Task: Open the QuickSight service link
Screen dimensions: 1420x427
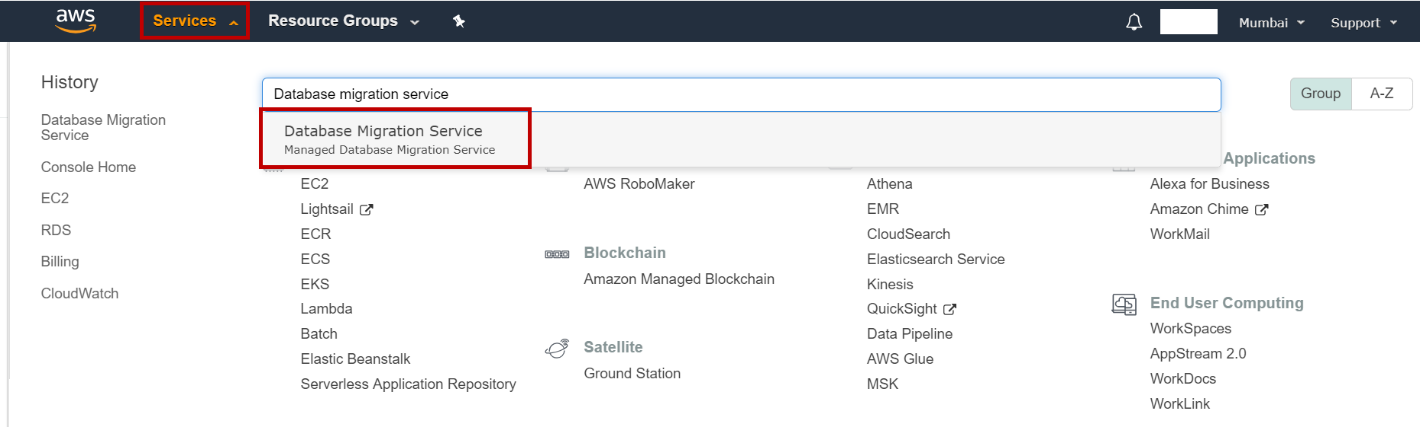Action: pyautogui.click(x=901, y=309)
